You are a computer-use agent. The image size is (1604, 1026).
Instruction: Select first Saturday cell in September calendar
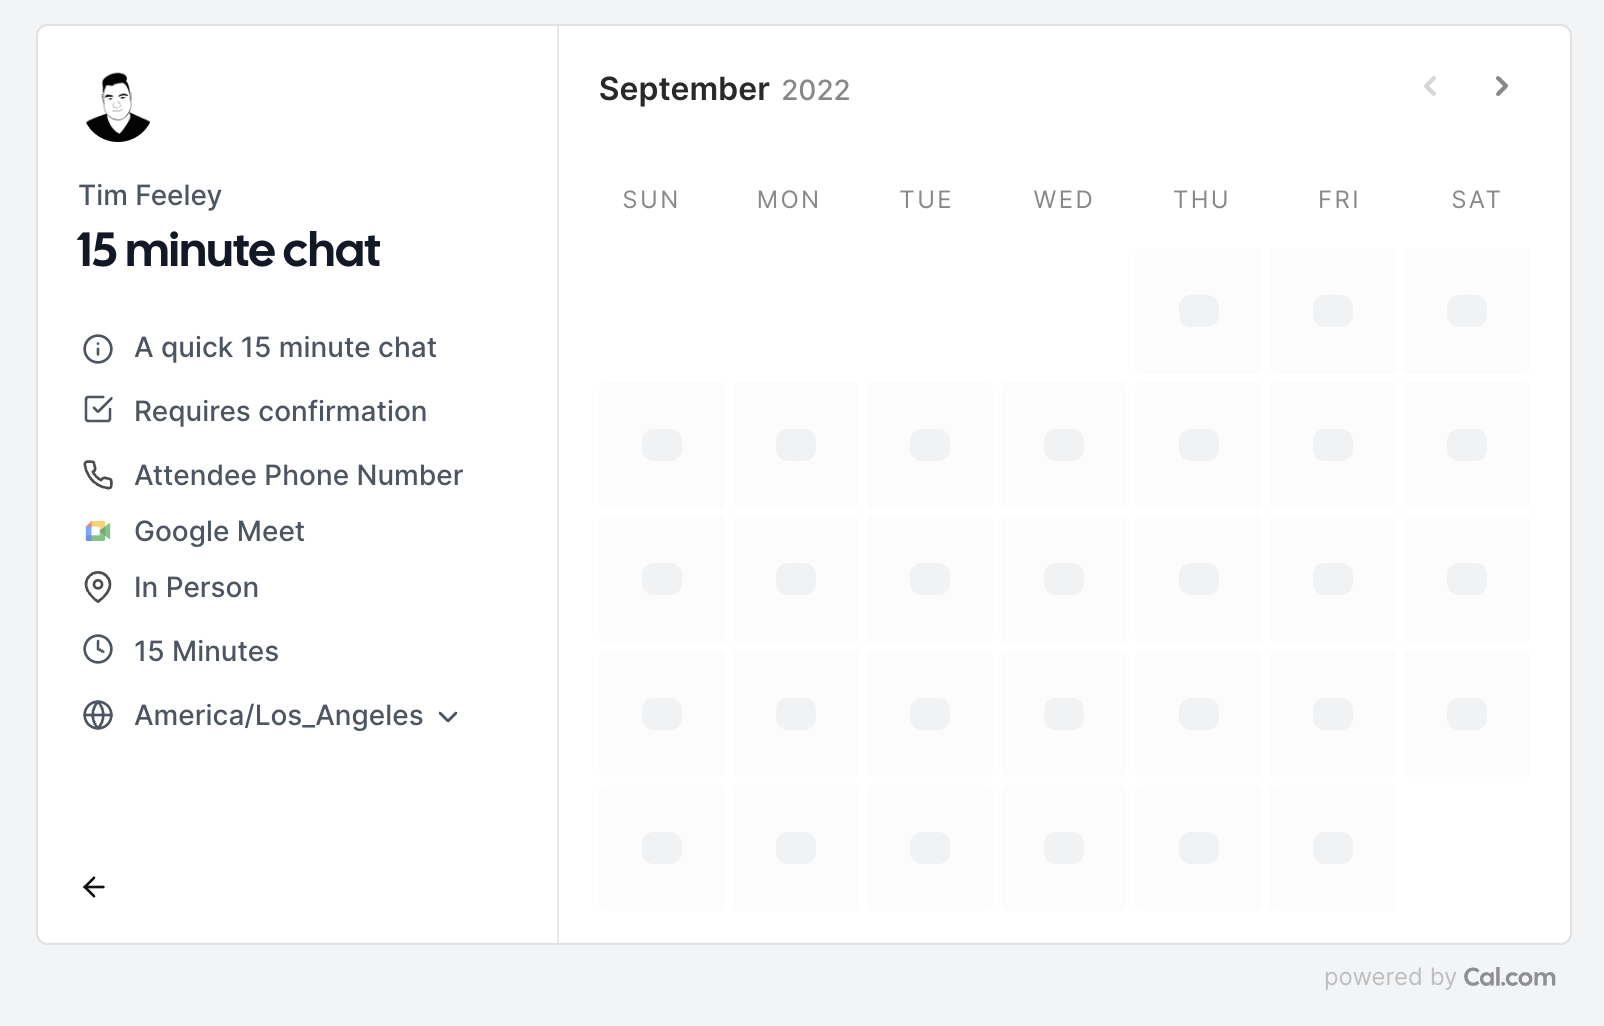tap(1467, 311)
